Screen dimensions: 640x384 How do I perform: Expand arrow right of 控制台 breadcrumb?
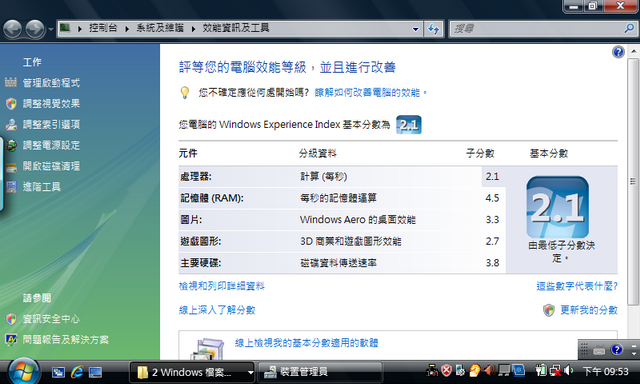pos(127,29)
